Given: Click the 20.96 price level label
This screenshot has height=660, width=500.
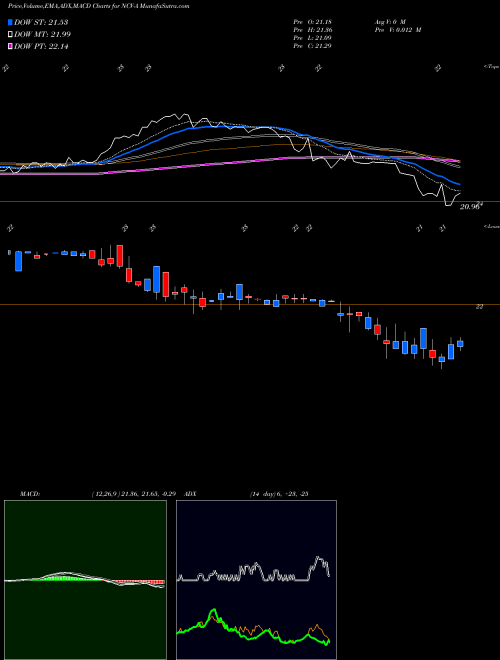Looking at the screenshot, I should (470, 207).
